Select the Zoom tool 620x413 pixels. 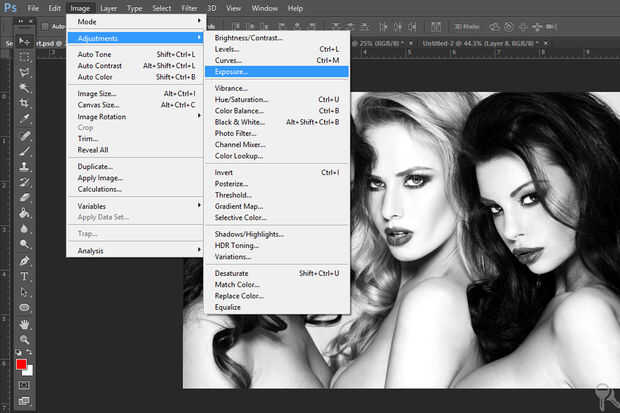tap(24, 339)
